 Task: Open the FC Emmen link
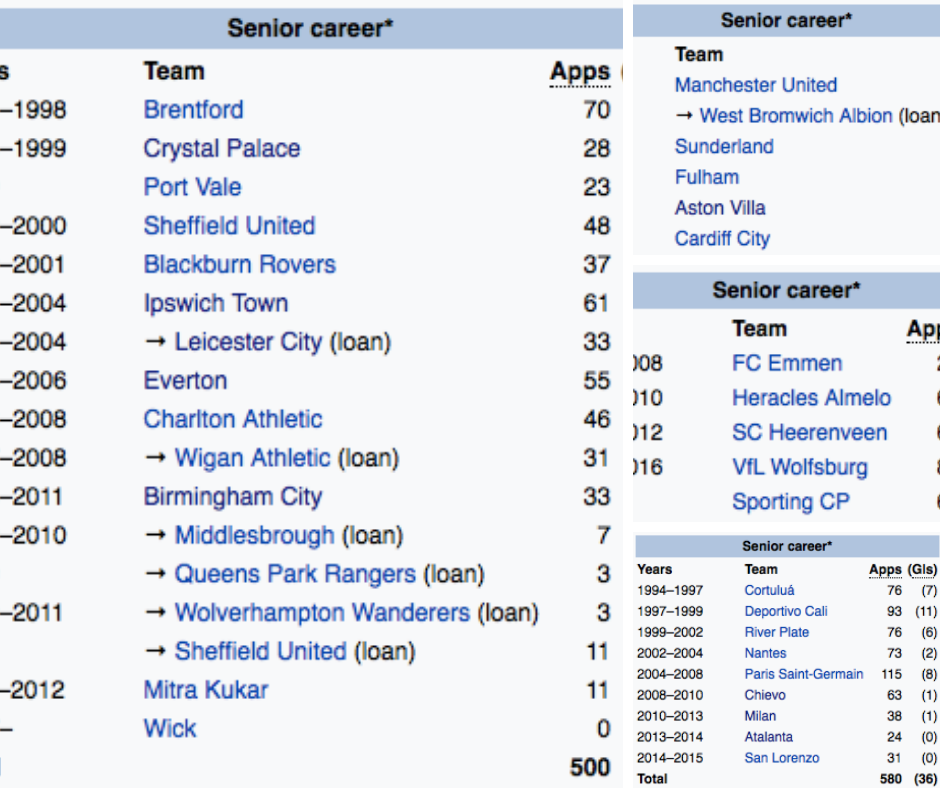(x=787, y=363)
